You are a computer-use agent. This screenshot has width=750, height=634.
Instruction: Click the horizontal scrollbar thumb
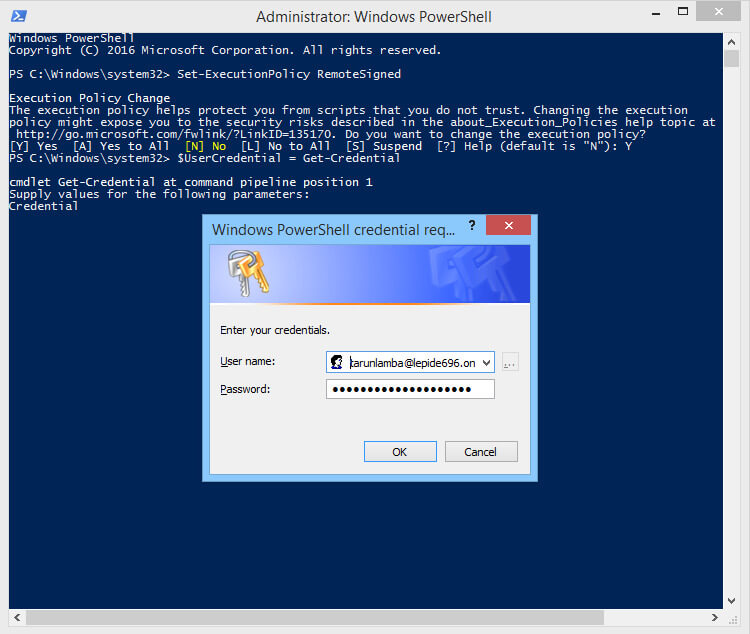(315, 617)
